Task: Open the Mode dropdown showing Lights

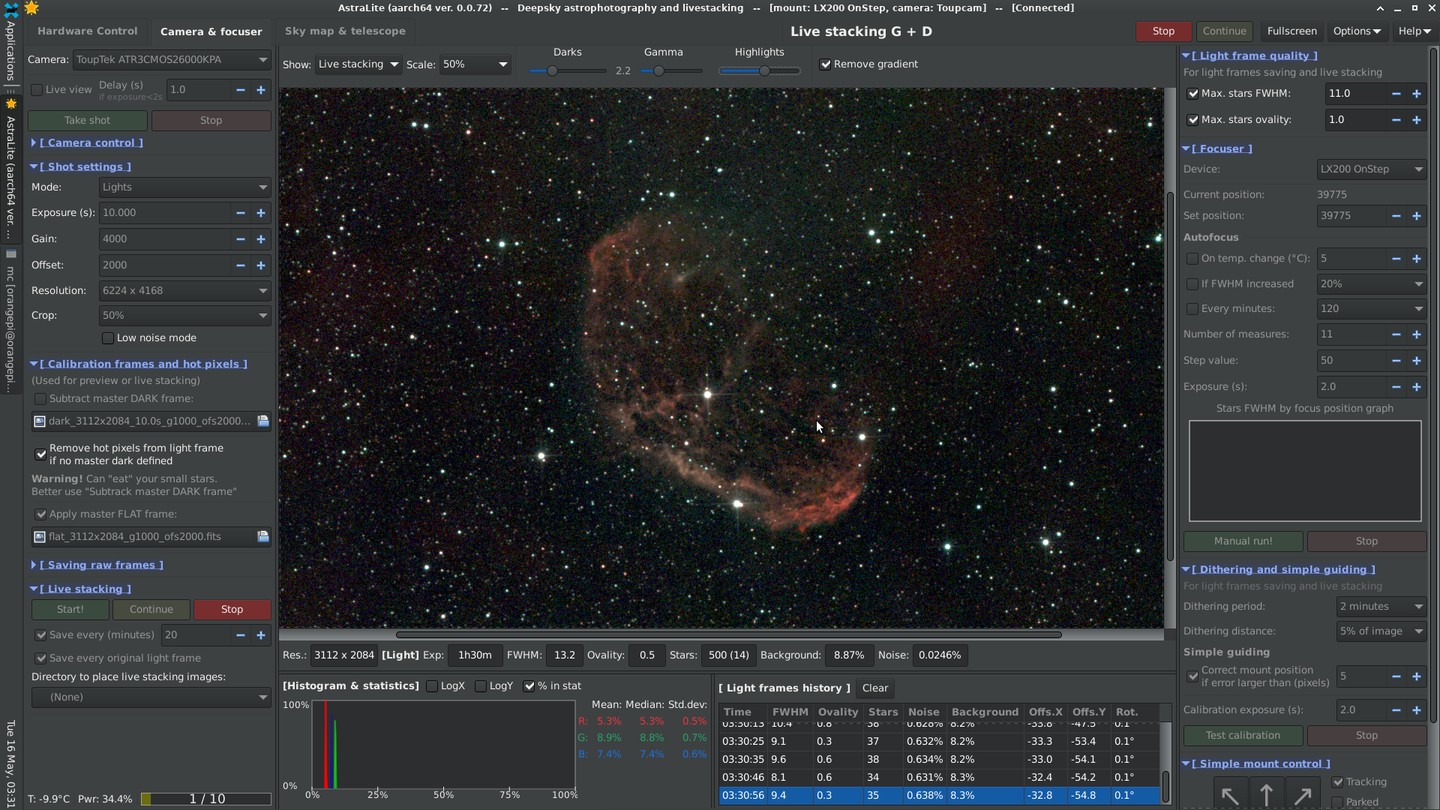Action: coord(185,187)
